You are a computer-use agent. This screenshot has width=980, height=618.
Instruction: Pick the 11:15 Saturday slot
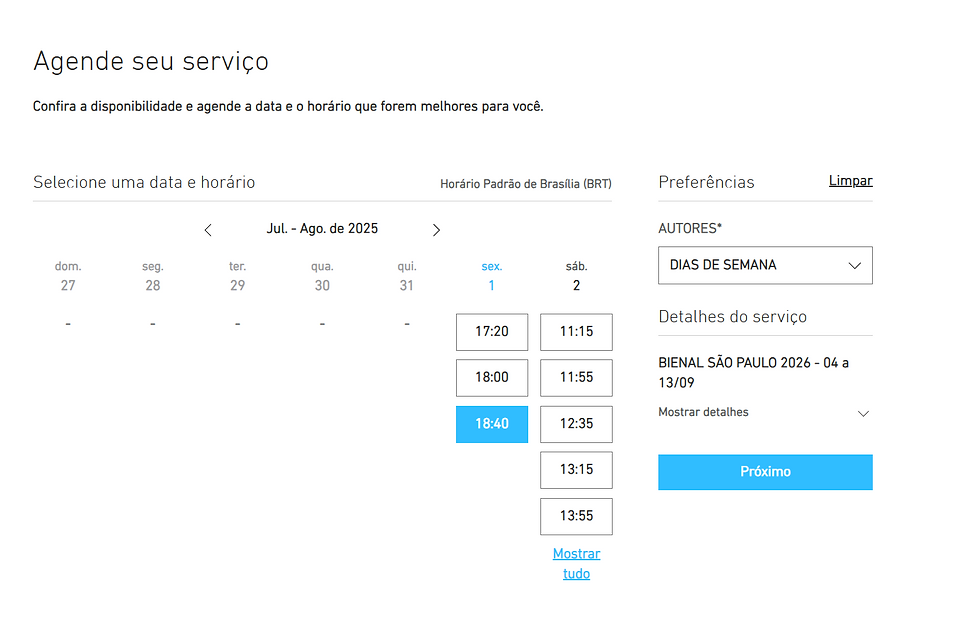[x=576, y=332]
